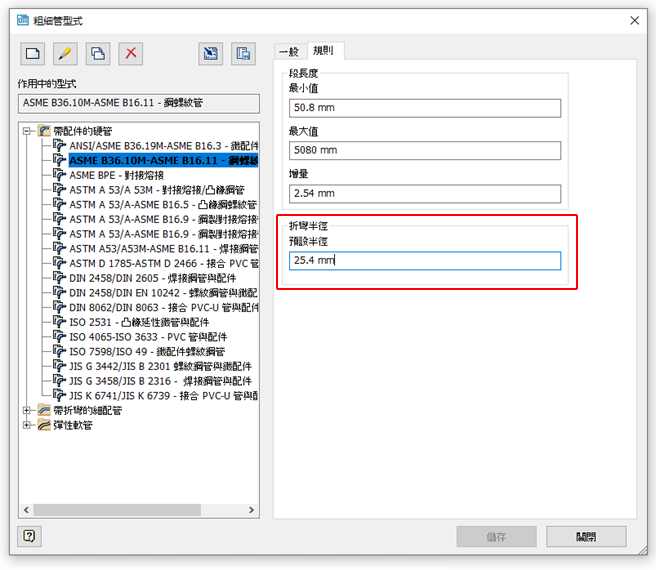This screenshot has height=570, width=656.
Task: Select ISO 4065-ISO 3633 PVC style
Action: click(x=148, y=337)
